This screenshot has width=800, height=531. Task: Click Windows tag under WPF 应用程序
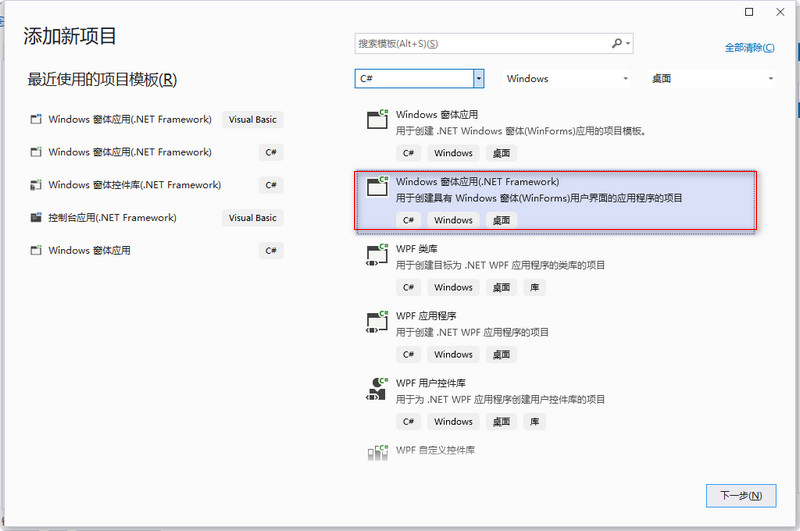pyautogui.click(x=453, y=355)
